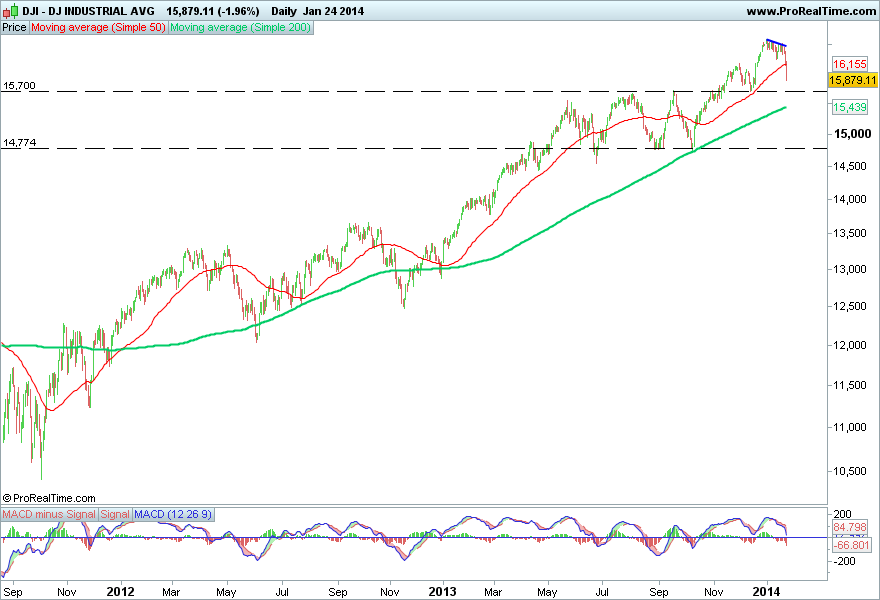Screen dimensions: 880x600
Task: Click the 15,700 resistance line label
Action: pyautogui.click(x=19, y=85)
